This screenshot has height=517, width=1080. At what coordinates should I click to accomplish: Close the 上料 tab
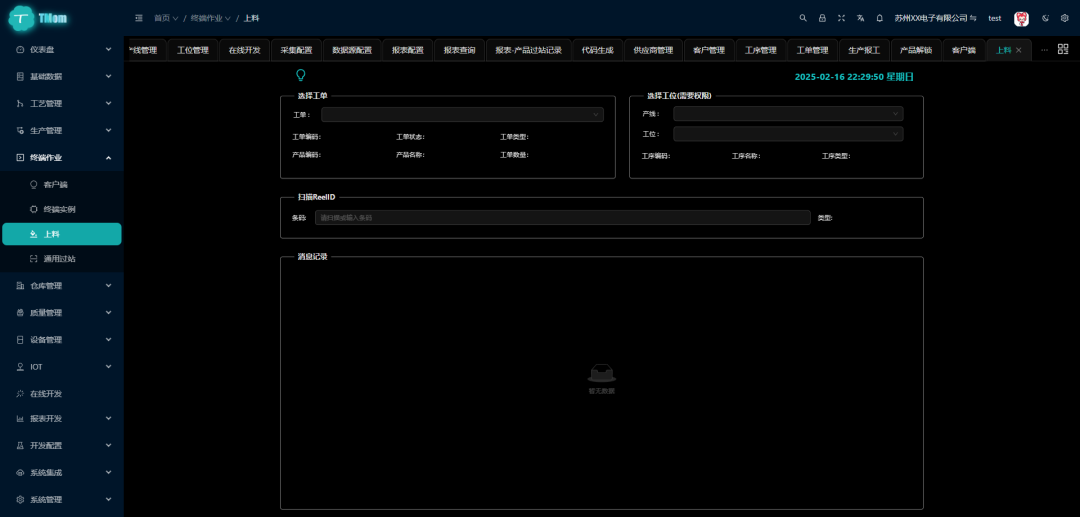tap(1018, 50)
